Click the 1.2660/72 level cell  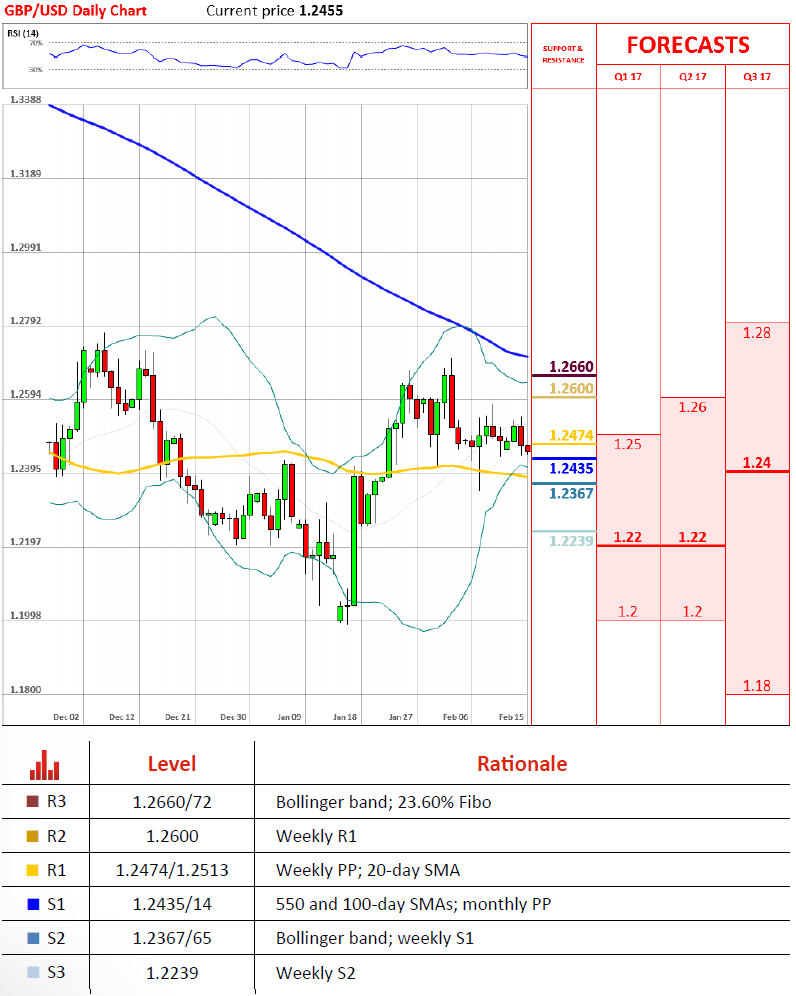point(172,802)
